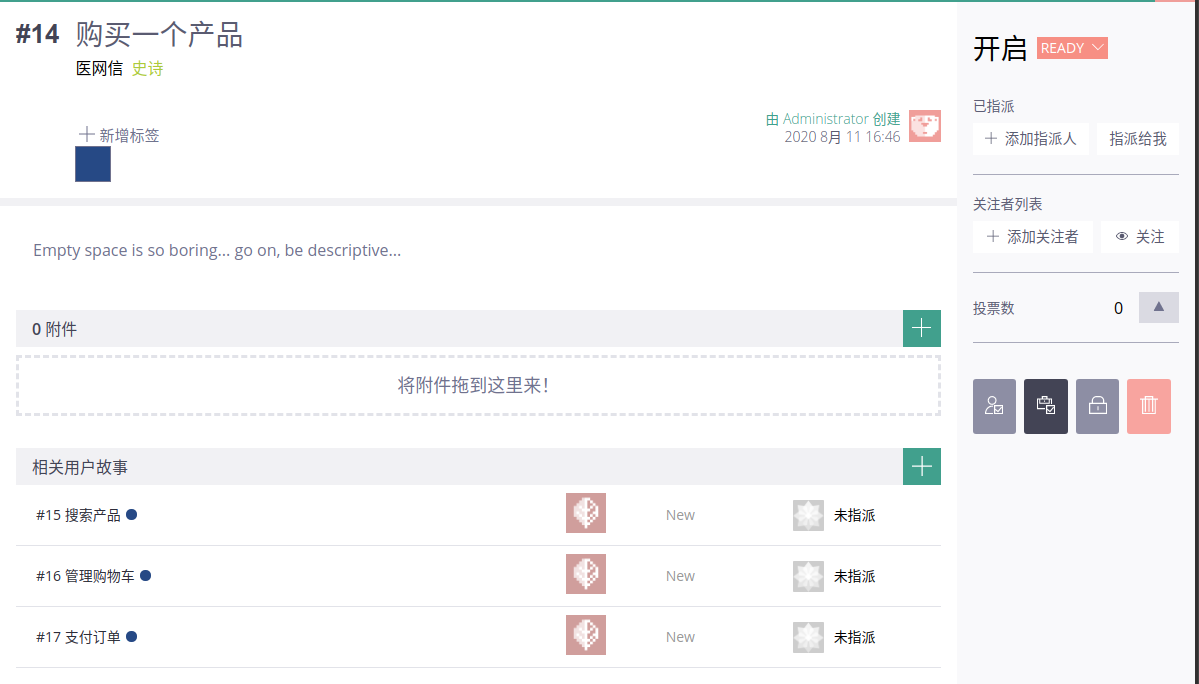Click the dark blue epic color swatch

coord(93,164)
